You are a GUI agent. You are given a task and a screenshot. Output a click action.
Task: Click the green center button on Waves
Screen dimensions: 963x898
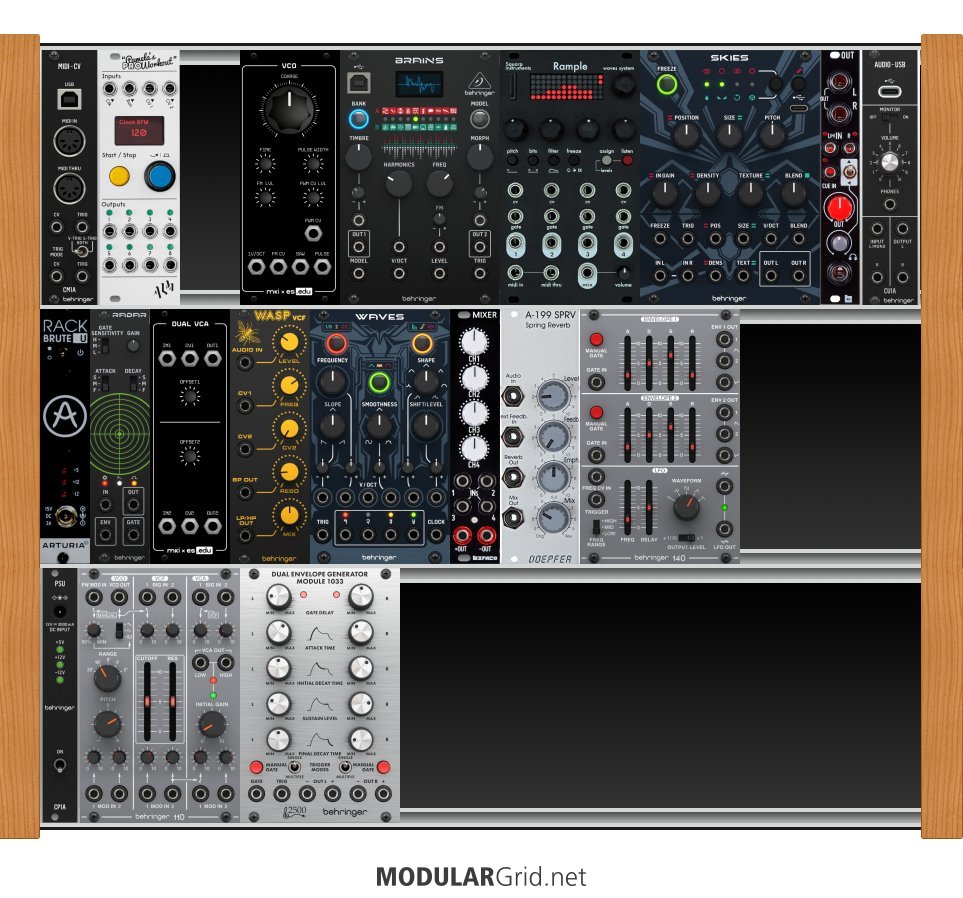coord(379,382)
